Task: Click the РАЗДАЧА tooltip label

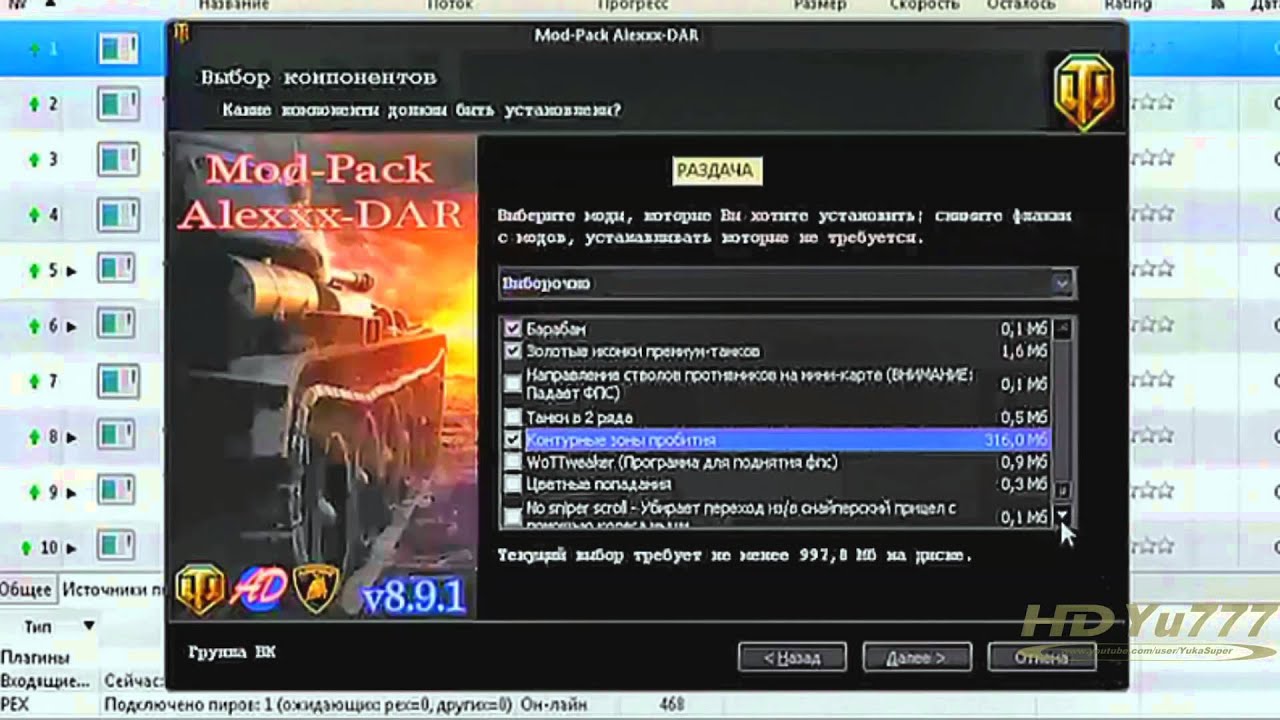Action: [x=716, y=170]
